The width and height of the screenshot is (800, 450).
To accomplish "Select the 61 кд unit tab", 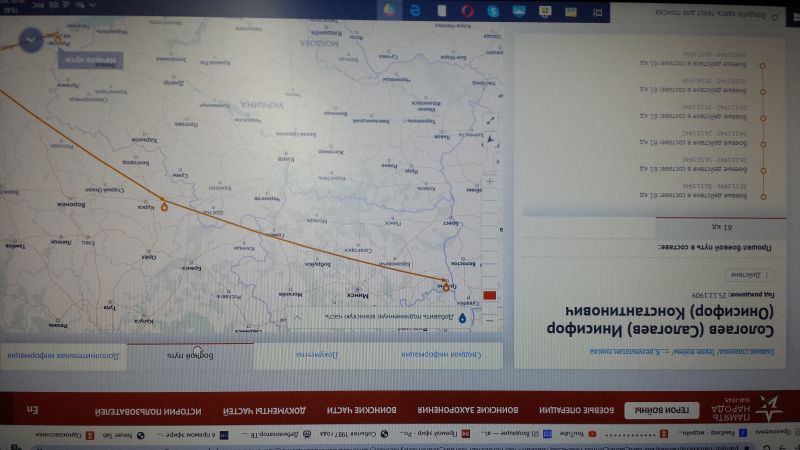I will click(x=721, y=227).
